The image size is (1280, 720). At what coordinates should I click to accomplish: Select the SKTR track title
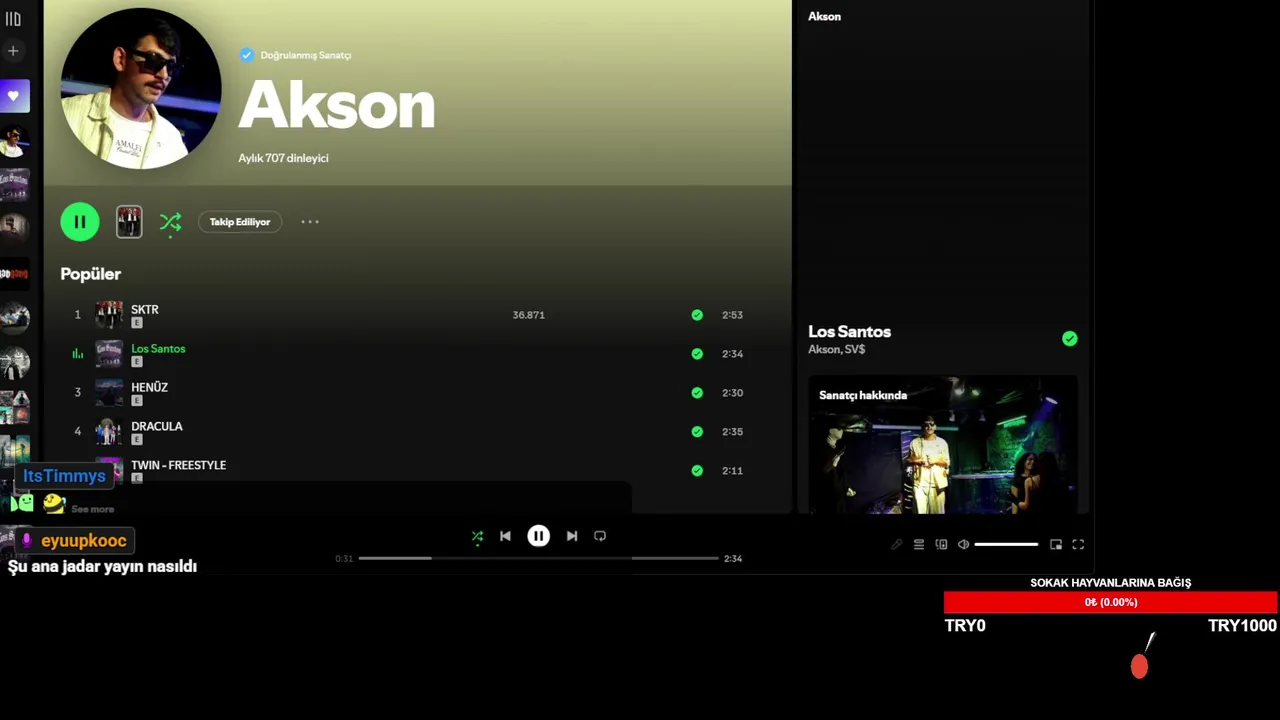tap(145, 310)
